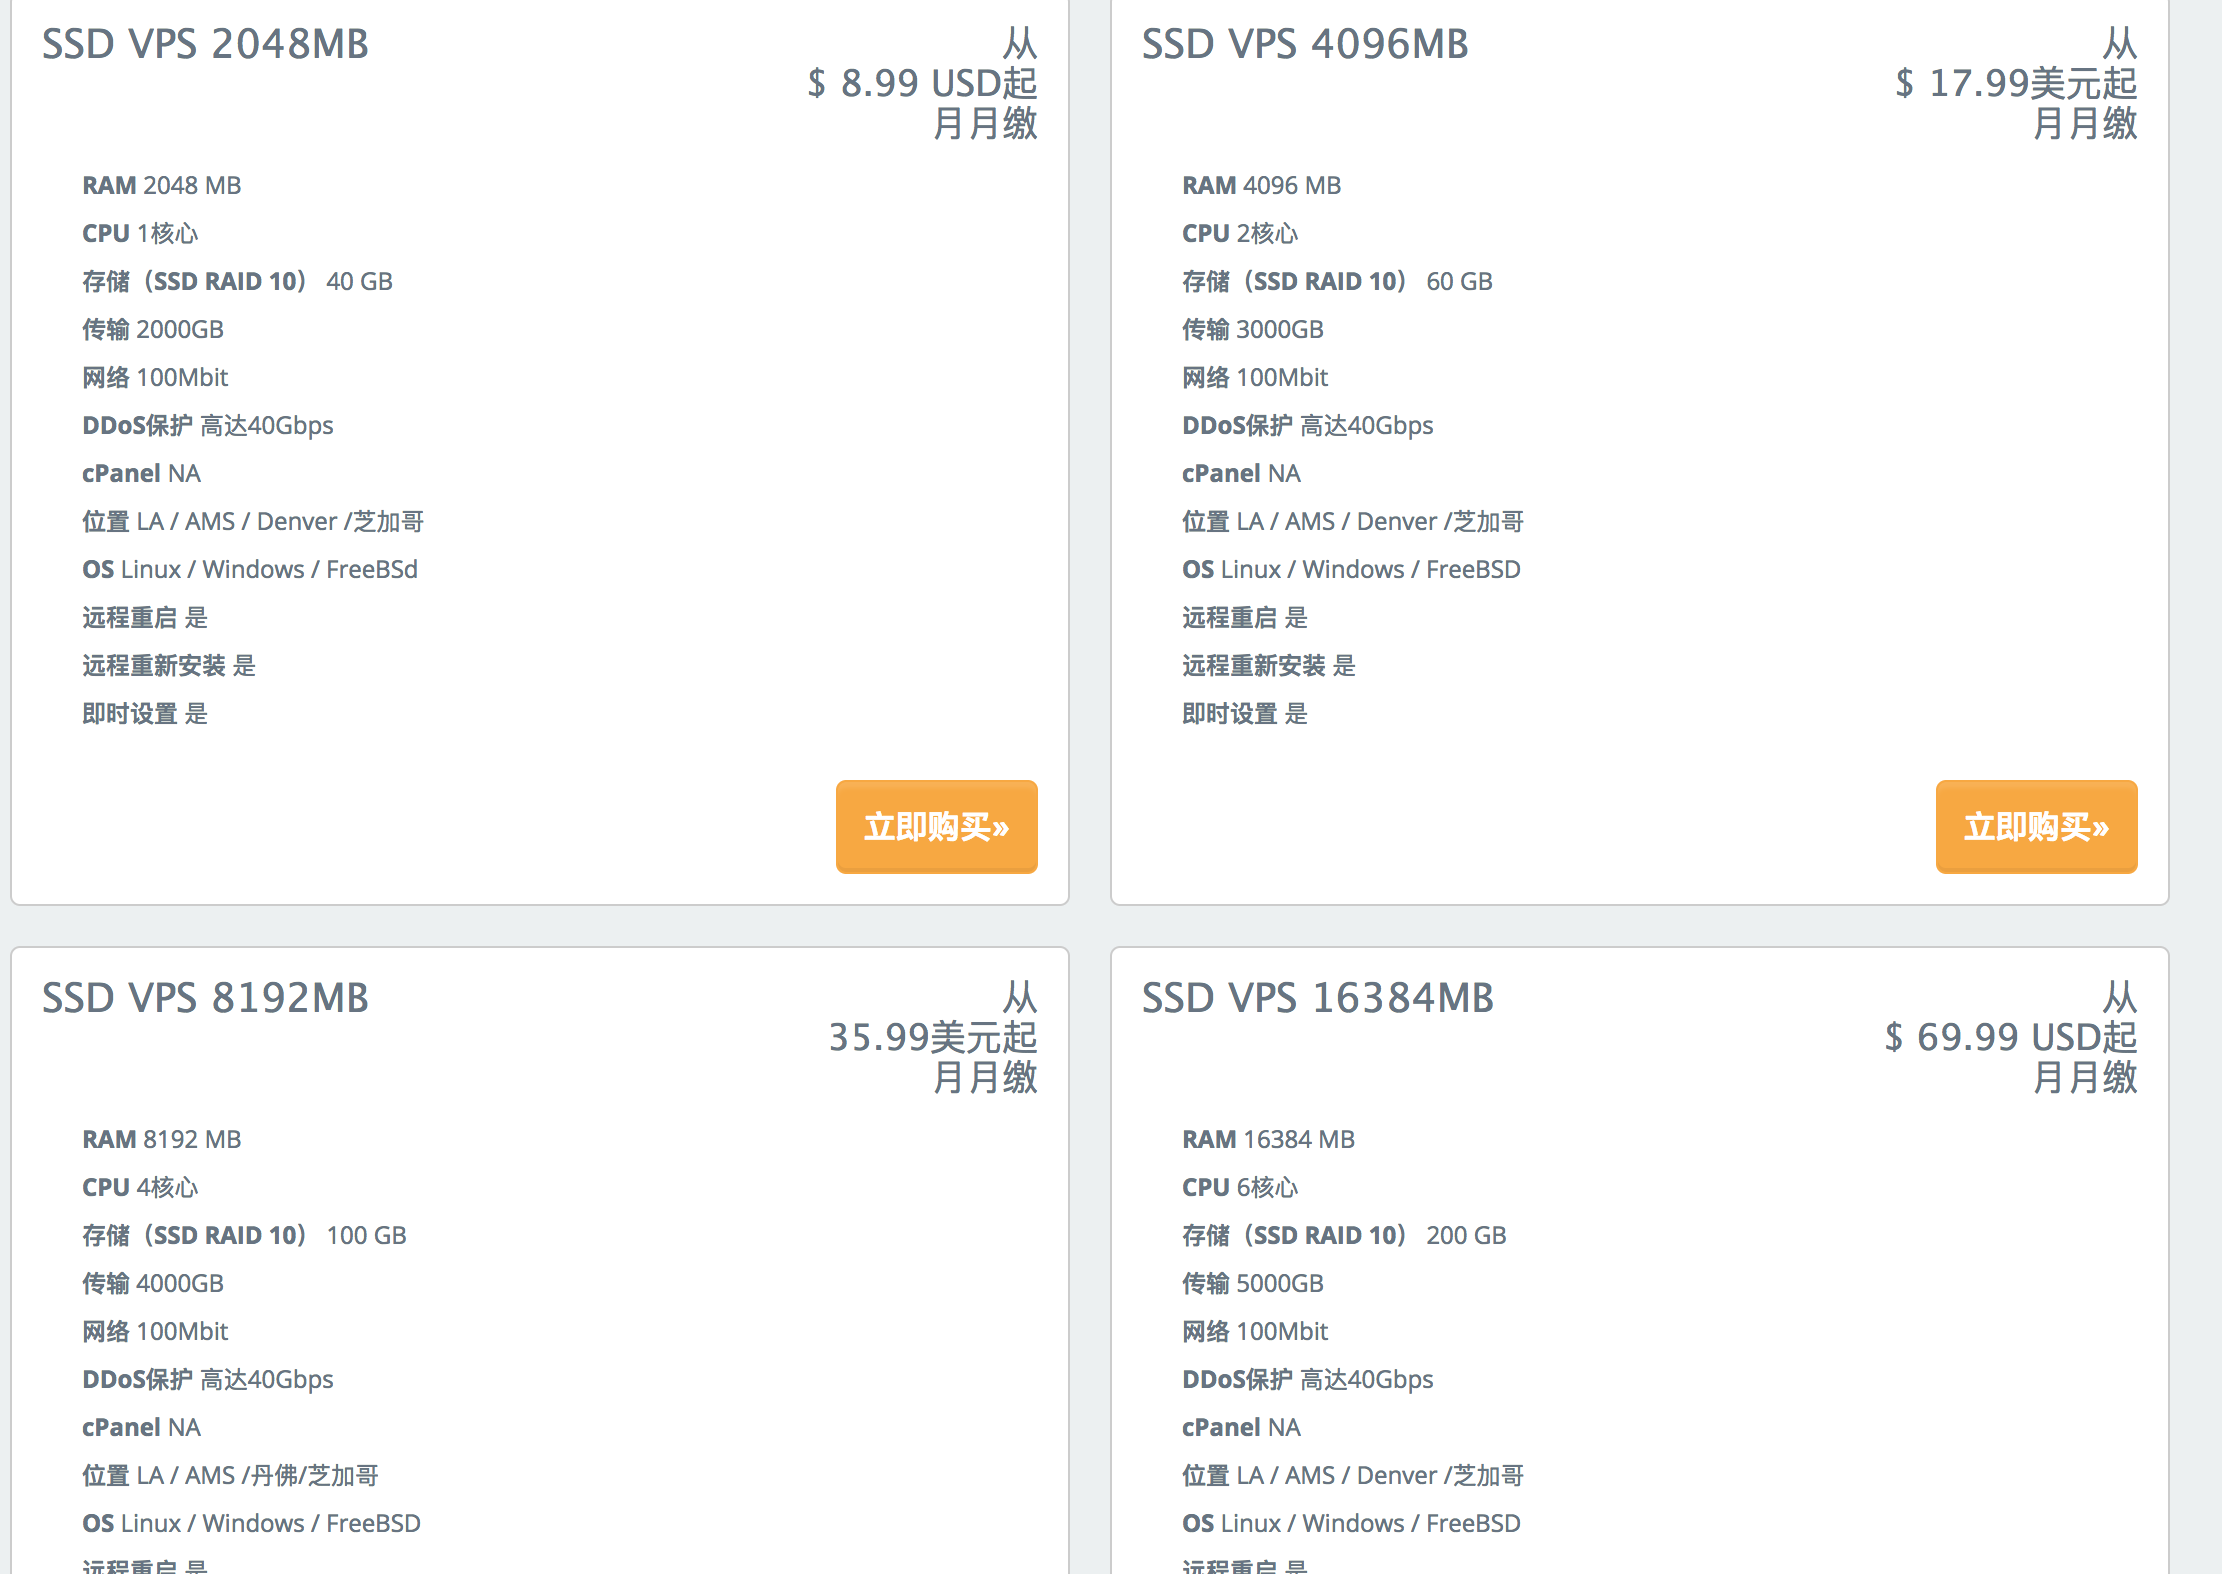This screenshot has width=2222, height=1574.
Task: Click 即时设置 是 in the 2048MB plan
Action: 145,713
